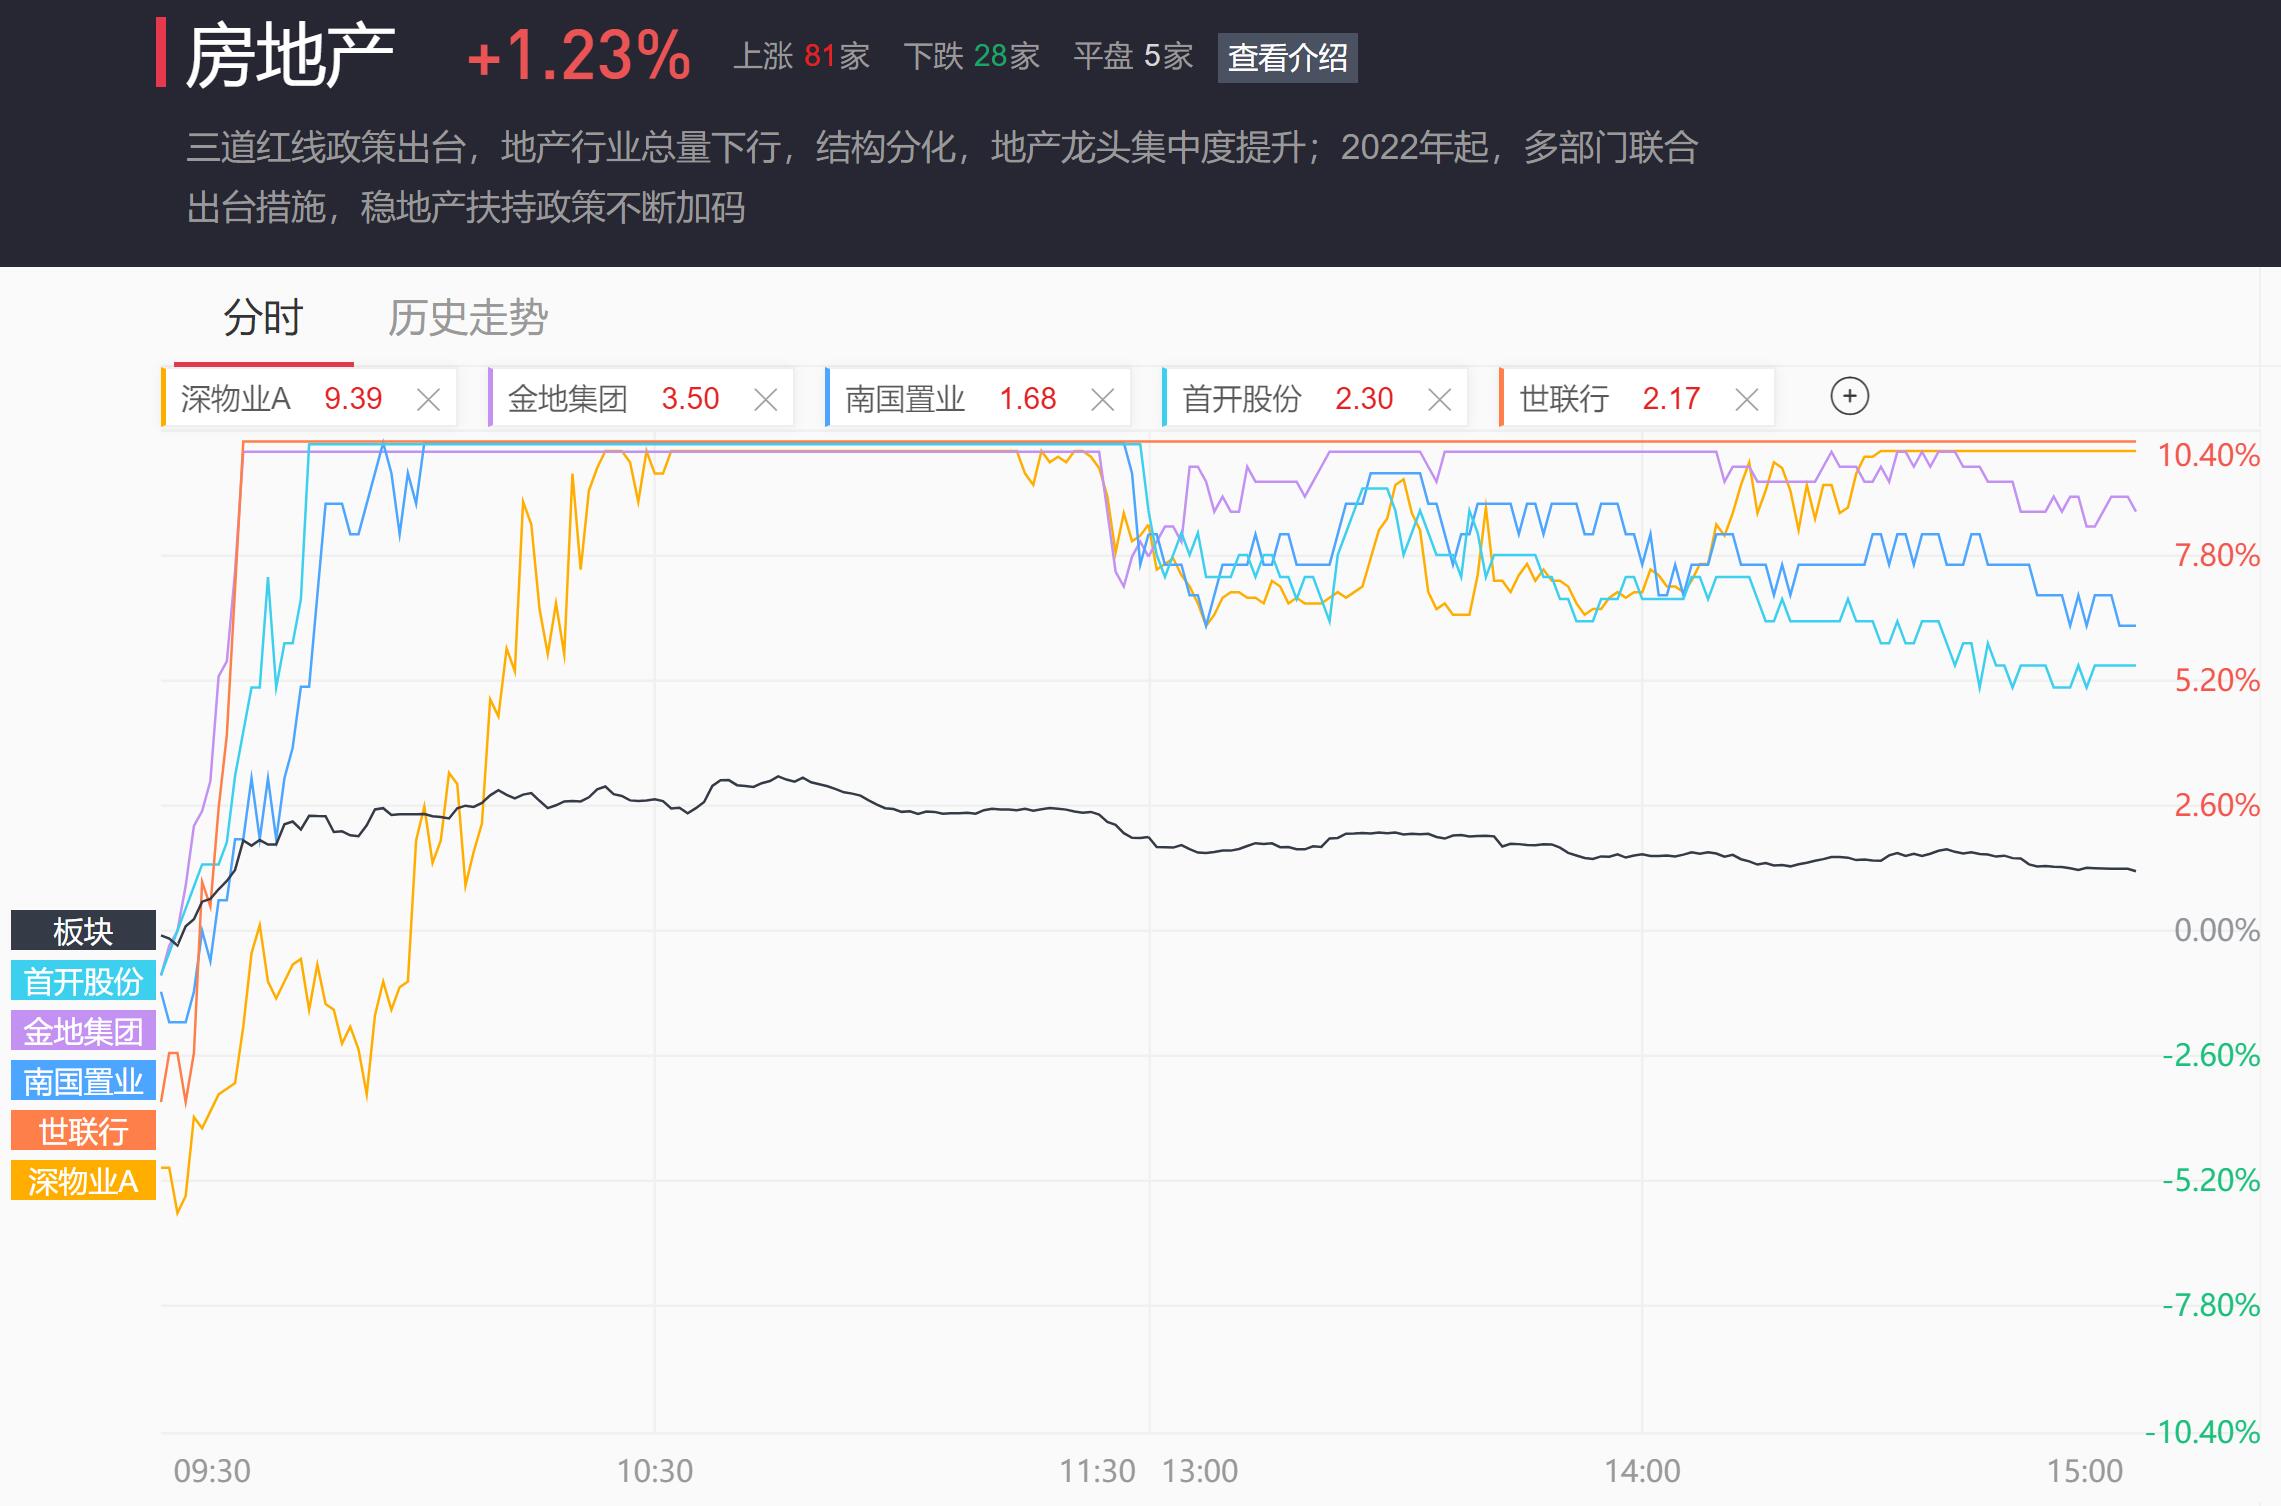
Task: Toggle 南国置业 legend label
Action: click(83, 1081)
